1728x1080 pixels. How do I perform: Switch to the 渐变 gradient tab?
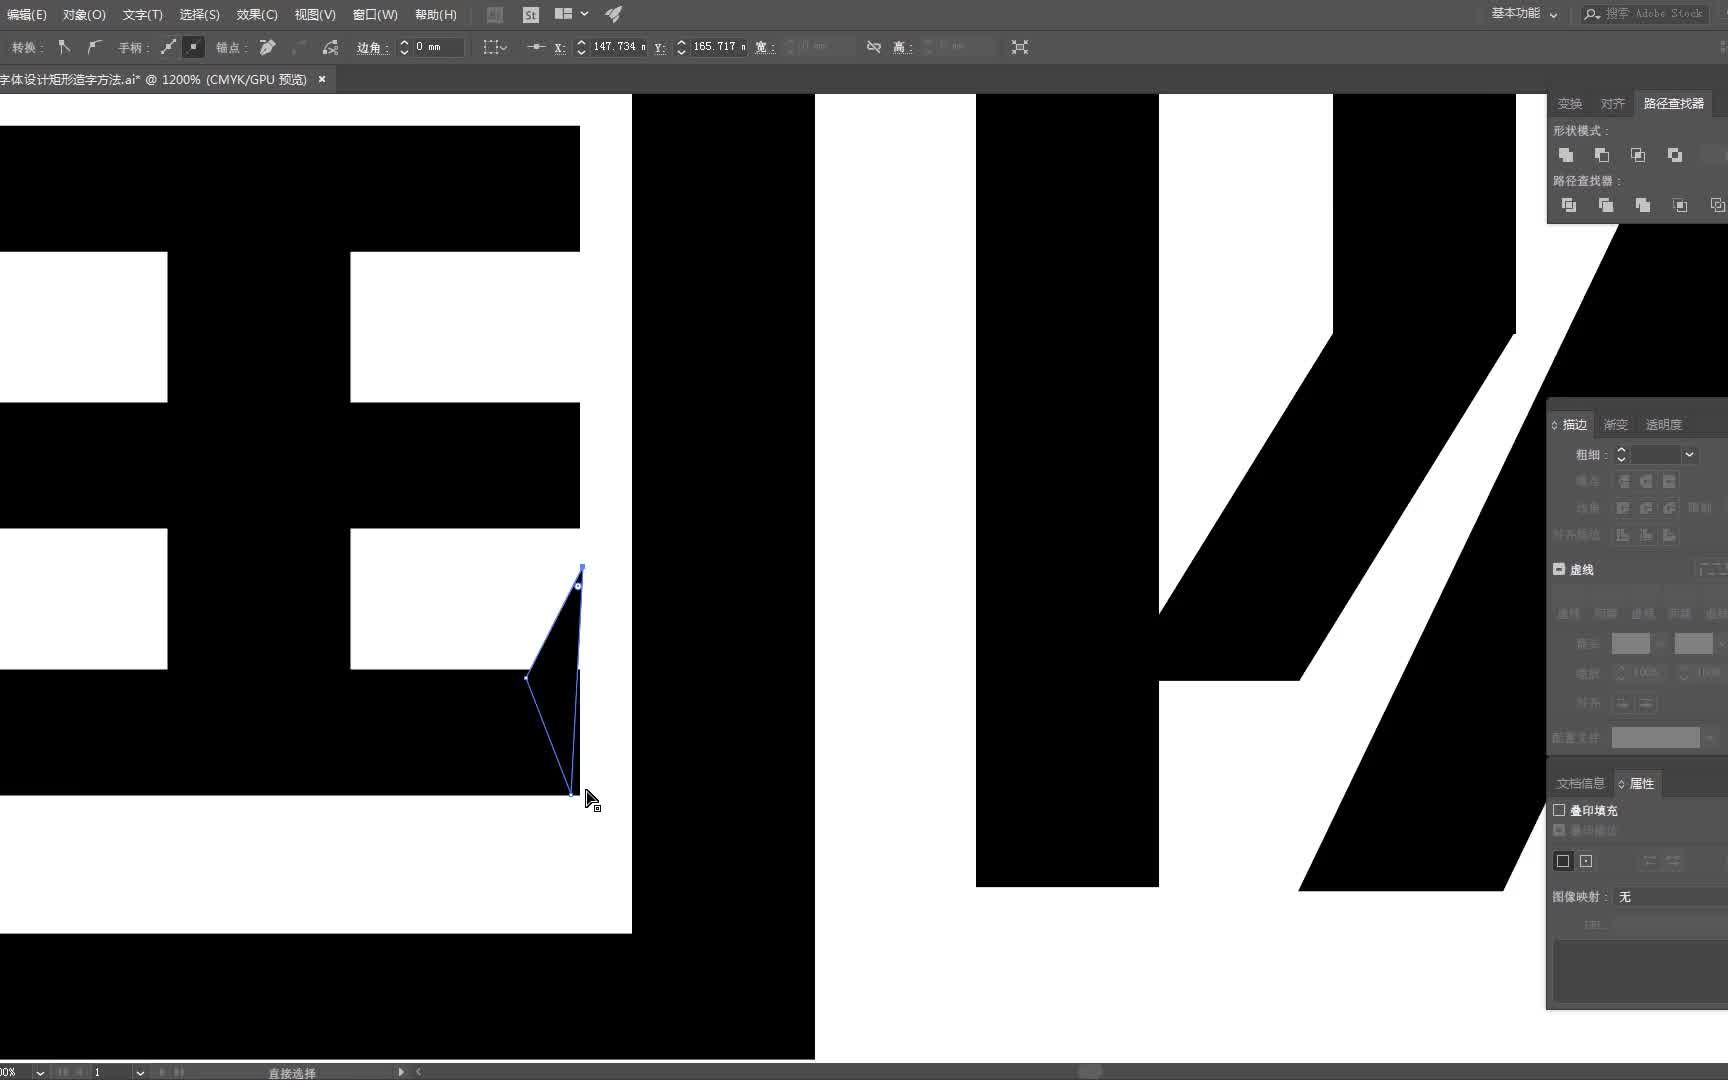(x=1616, y=425)
